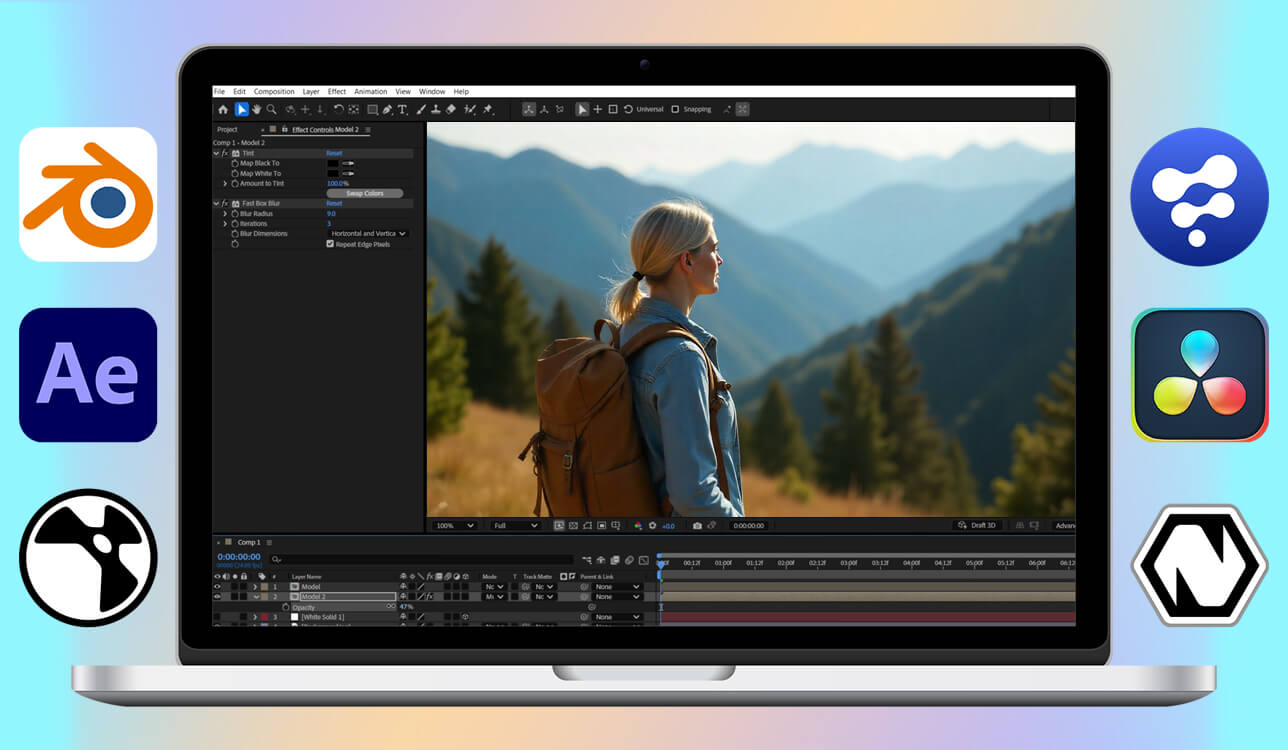Select the White Solid 1 layer
This screenshot has width=1288, height=750.
[323, 617]
